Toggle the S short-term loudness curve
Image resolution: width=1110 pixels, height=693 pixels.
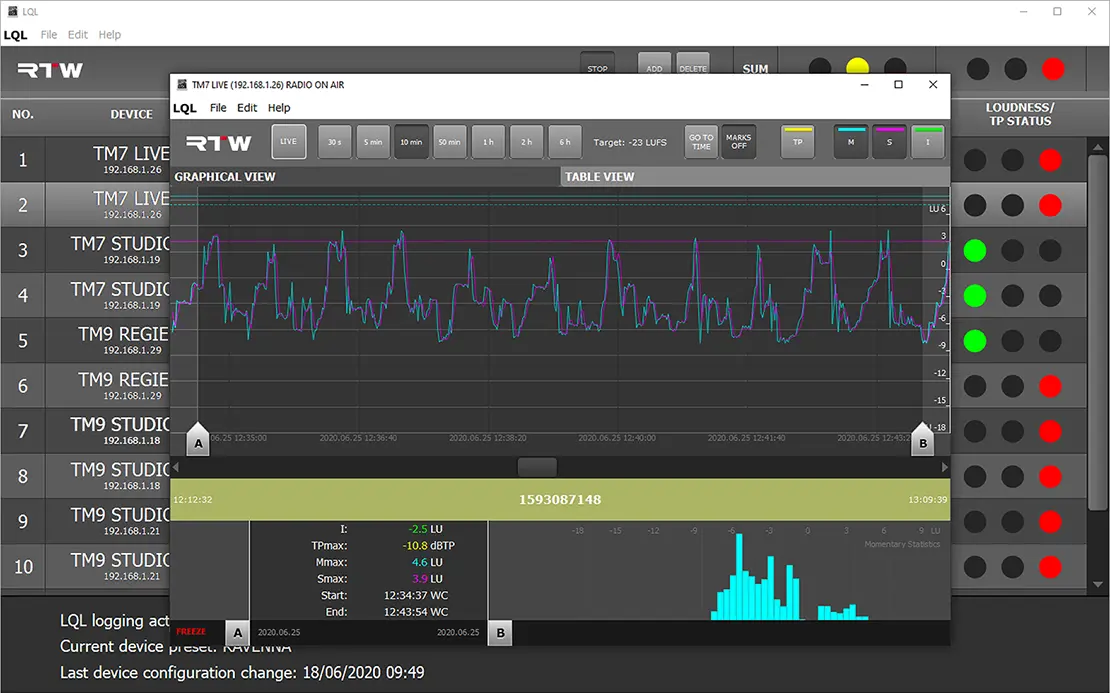[889, 142]
